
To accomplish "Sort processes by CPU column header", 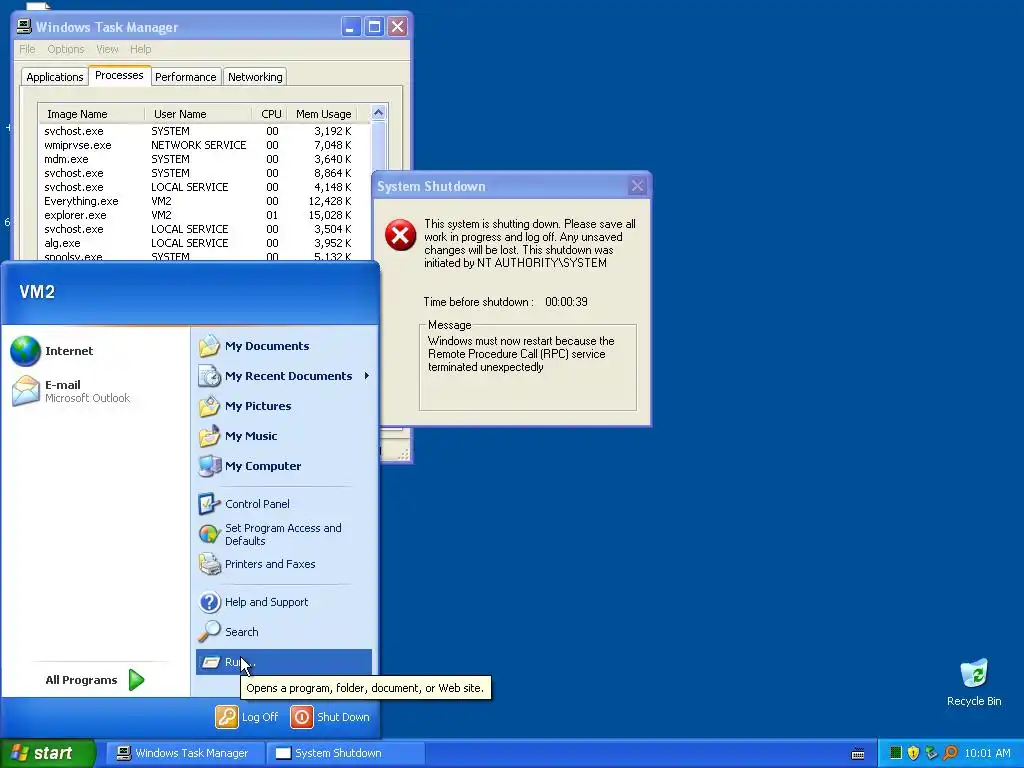I will (x=270, y=114).
